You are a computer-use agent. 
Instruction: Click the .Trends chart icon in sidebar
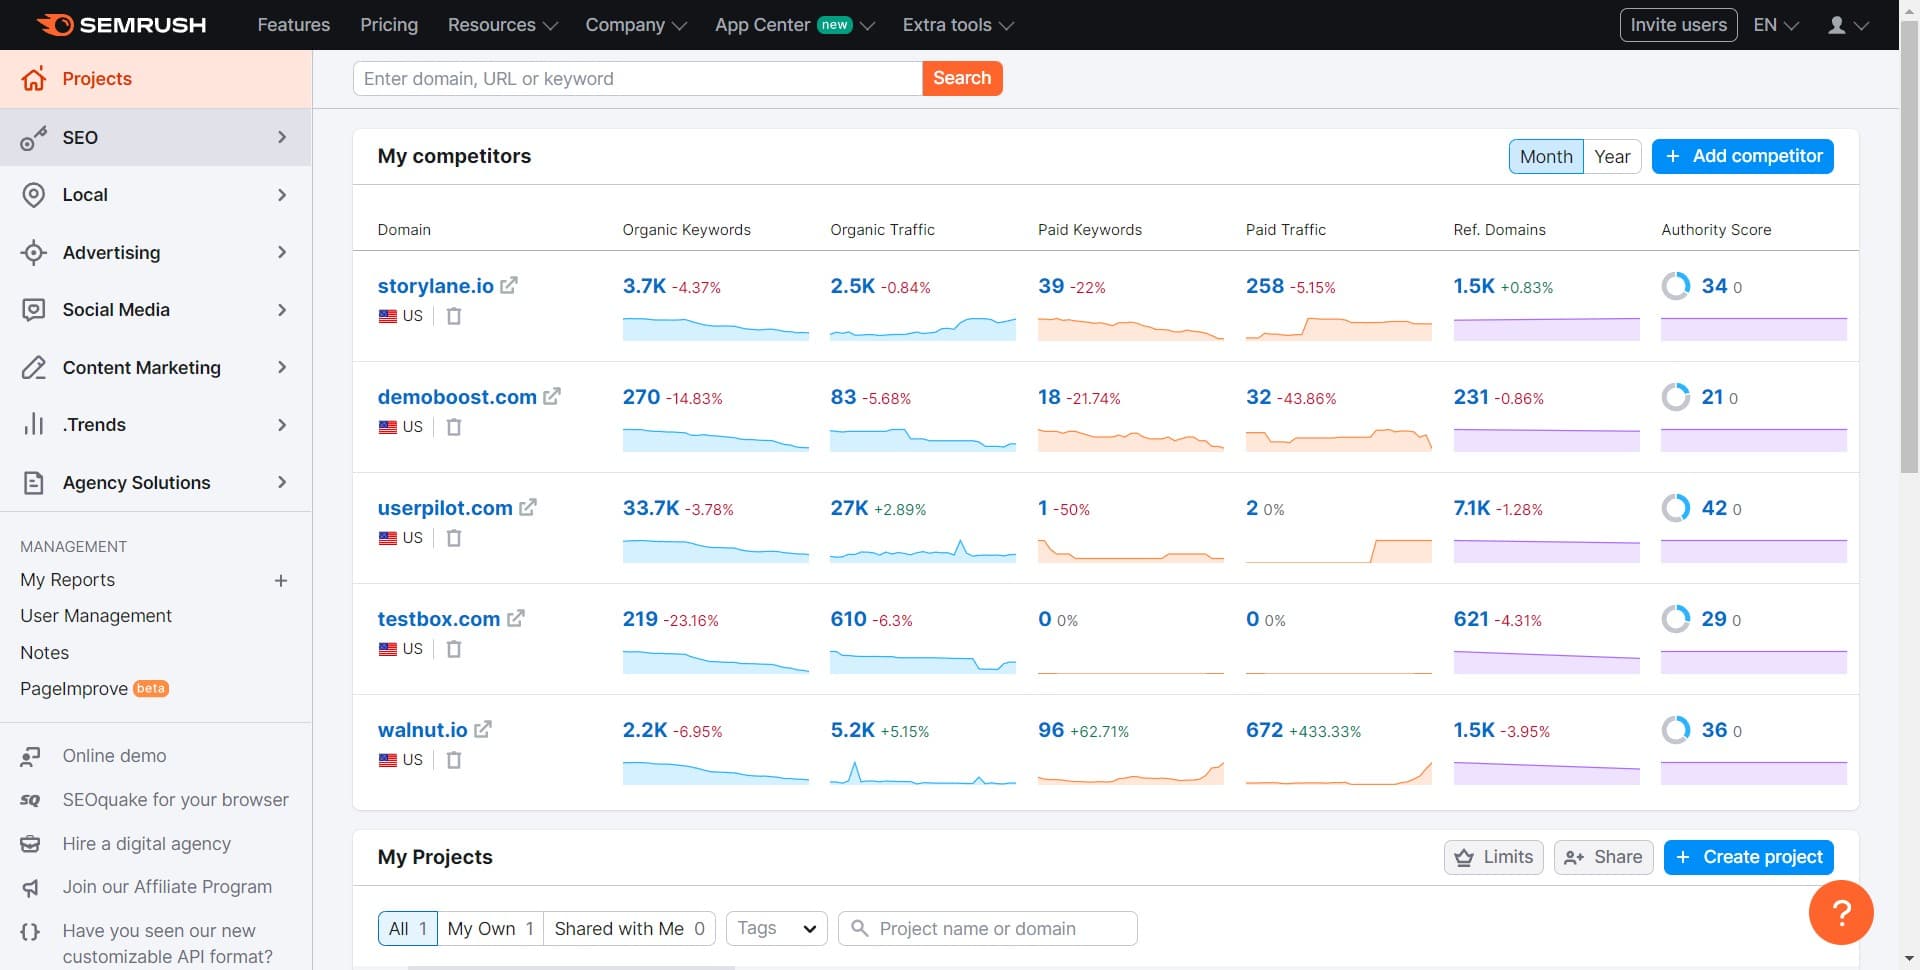click(x=34, y=425)
